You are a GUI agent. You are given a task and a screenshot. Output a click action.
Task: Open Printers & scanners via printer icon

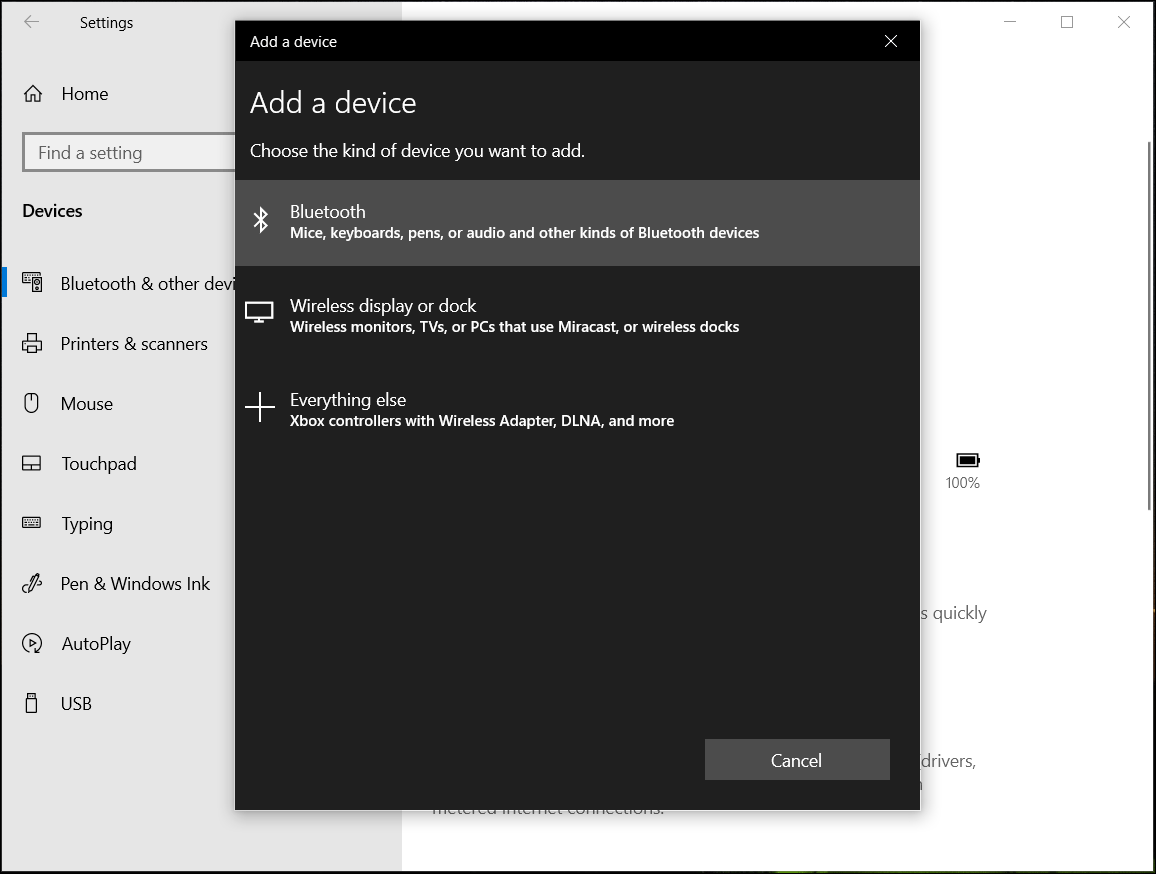point(32,344)
